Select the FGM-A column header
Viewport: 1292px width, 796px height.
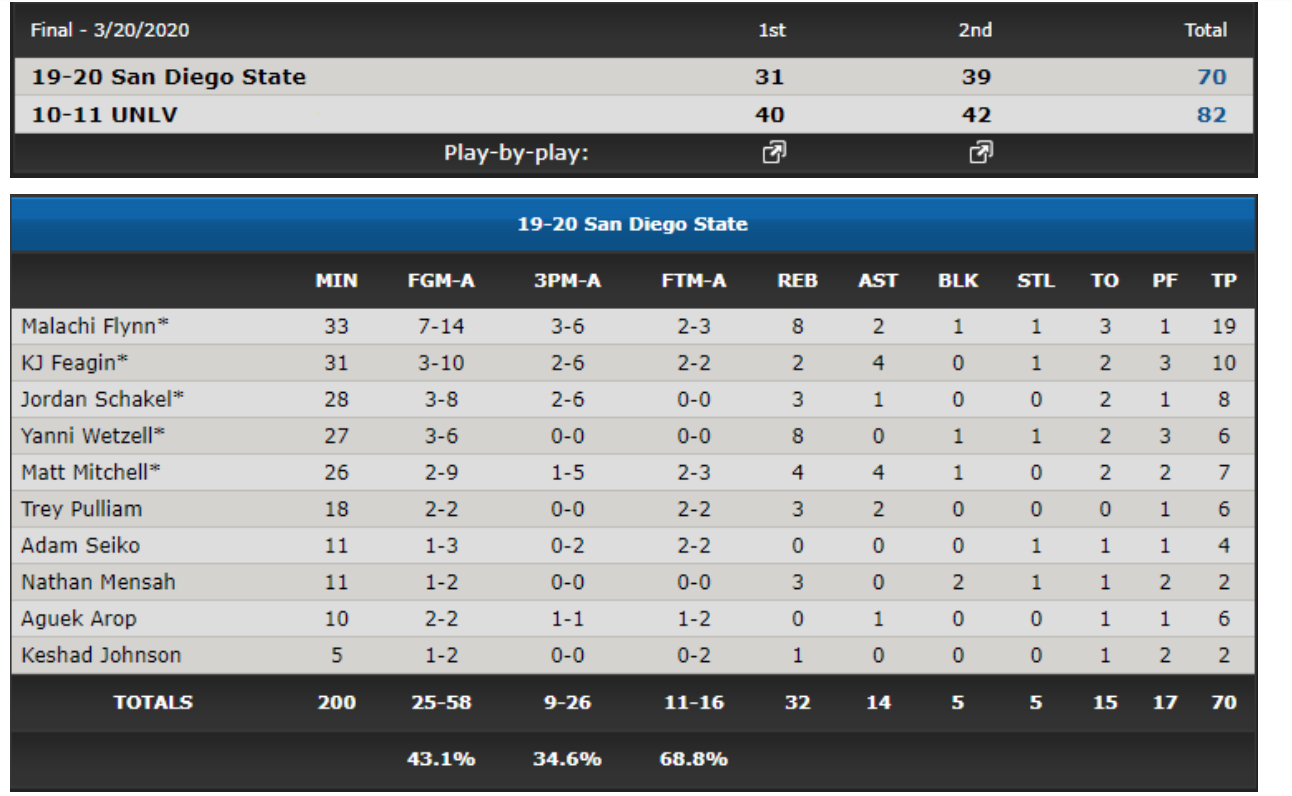tap(441, 281)
